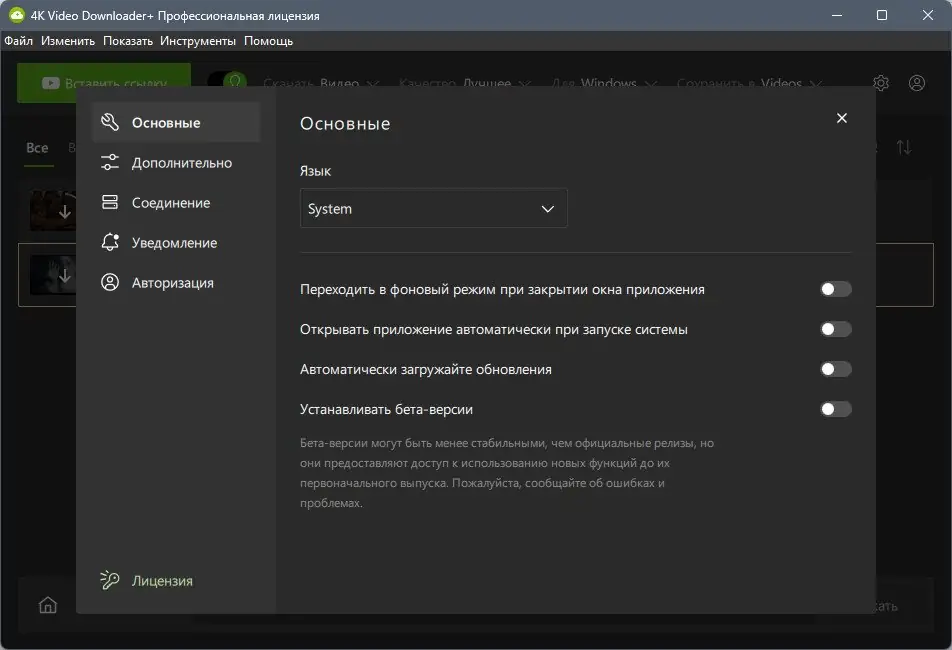Click the Вставить ссылку button

pos(103,83)
